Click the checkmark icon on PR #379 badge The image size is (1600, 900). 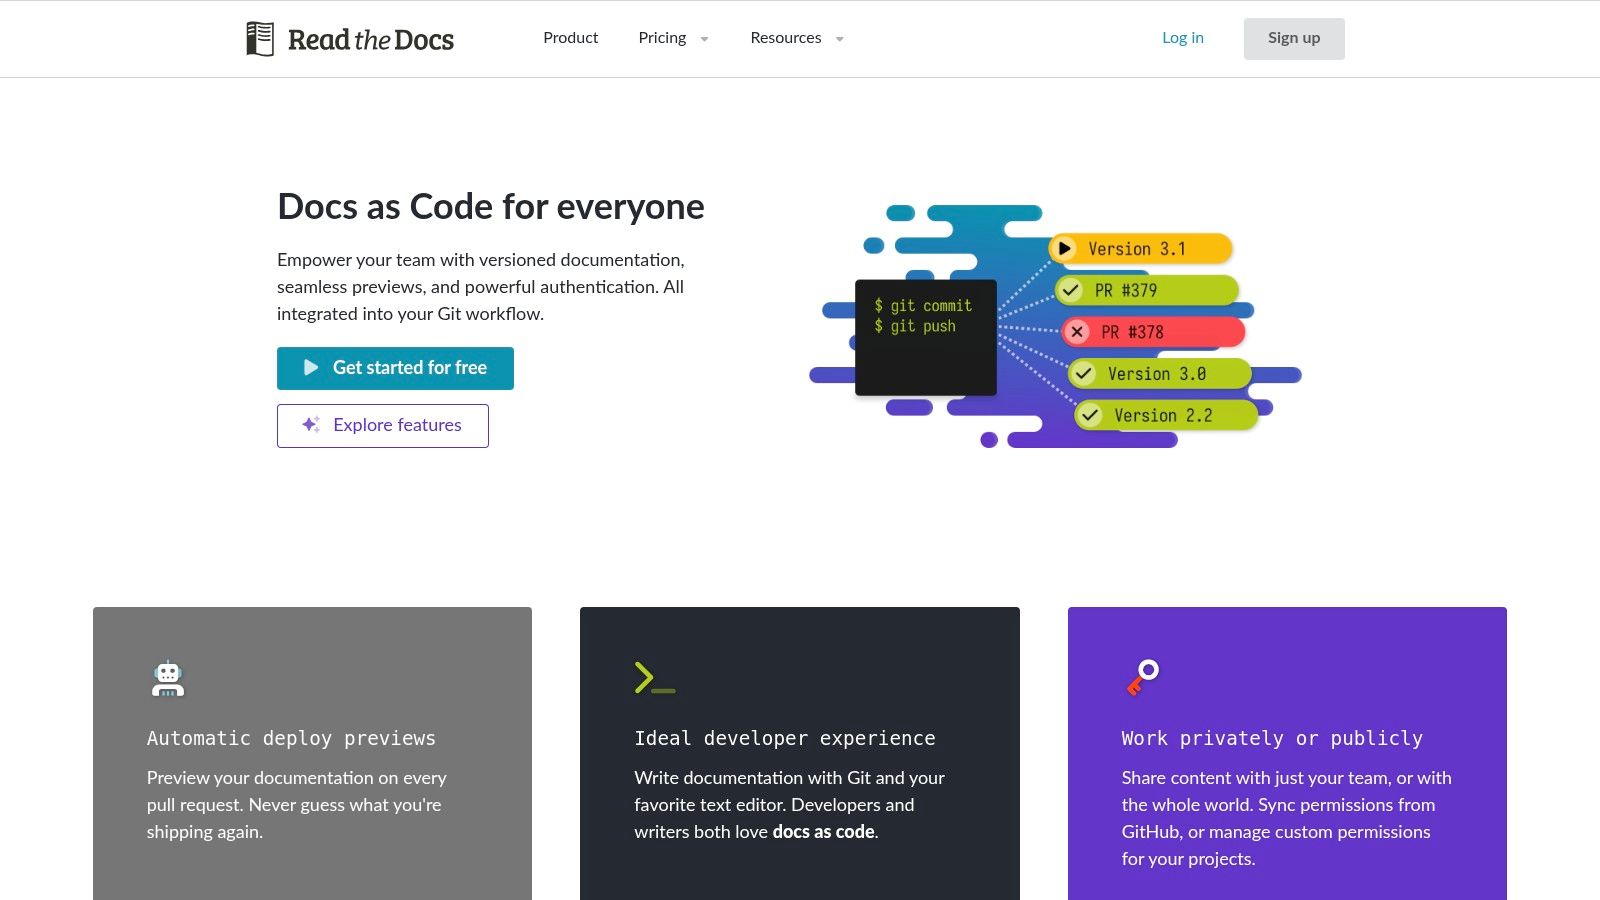pyautogui.click(x=1071, y=290)
